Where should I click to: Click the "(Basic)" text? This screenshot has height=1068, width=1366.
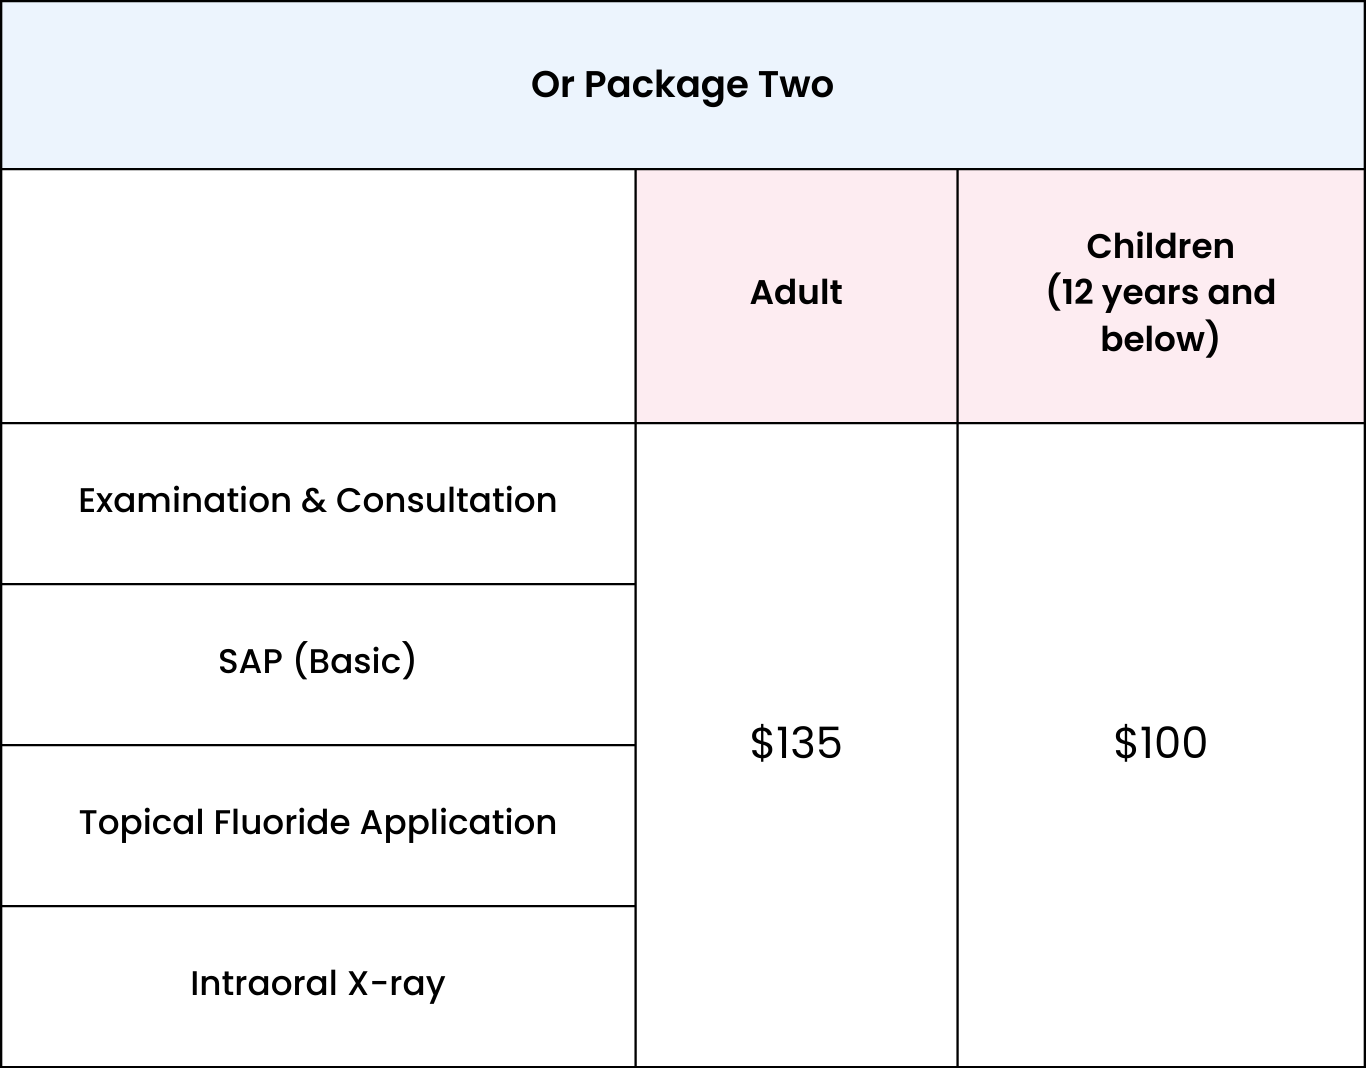click(x=355, y=661)
